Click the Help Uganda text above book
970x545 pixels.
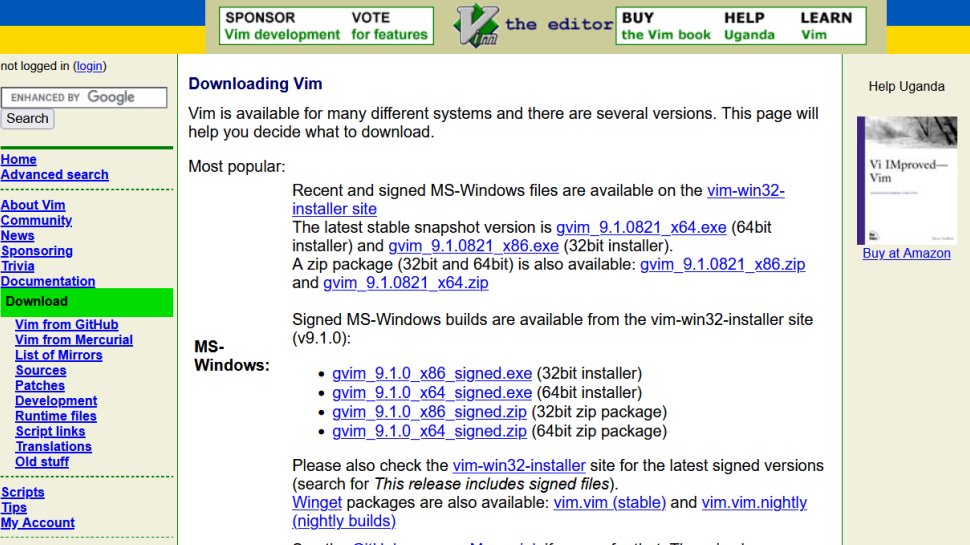(906, 87)
